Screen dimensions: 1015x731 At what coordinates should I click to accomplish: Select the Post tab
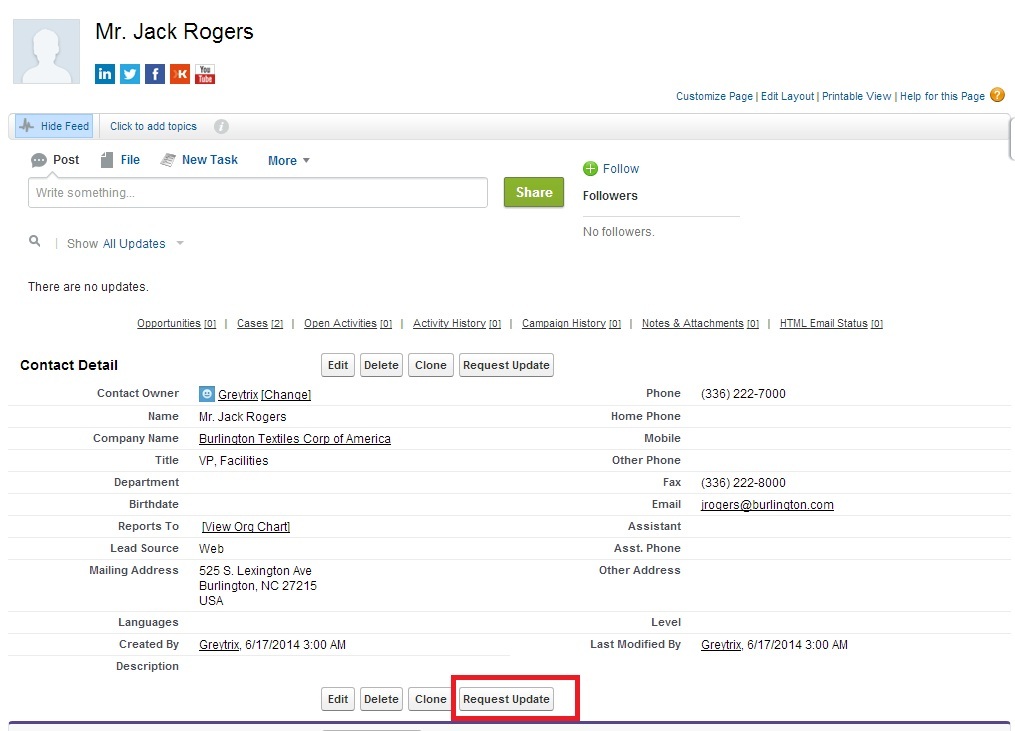point(55,160)
